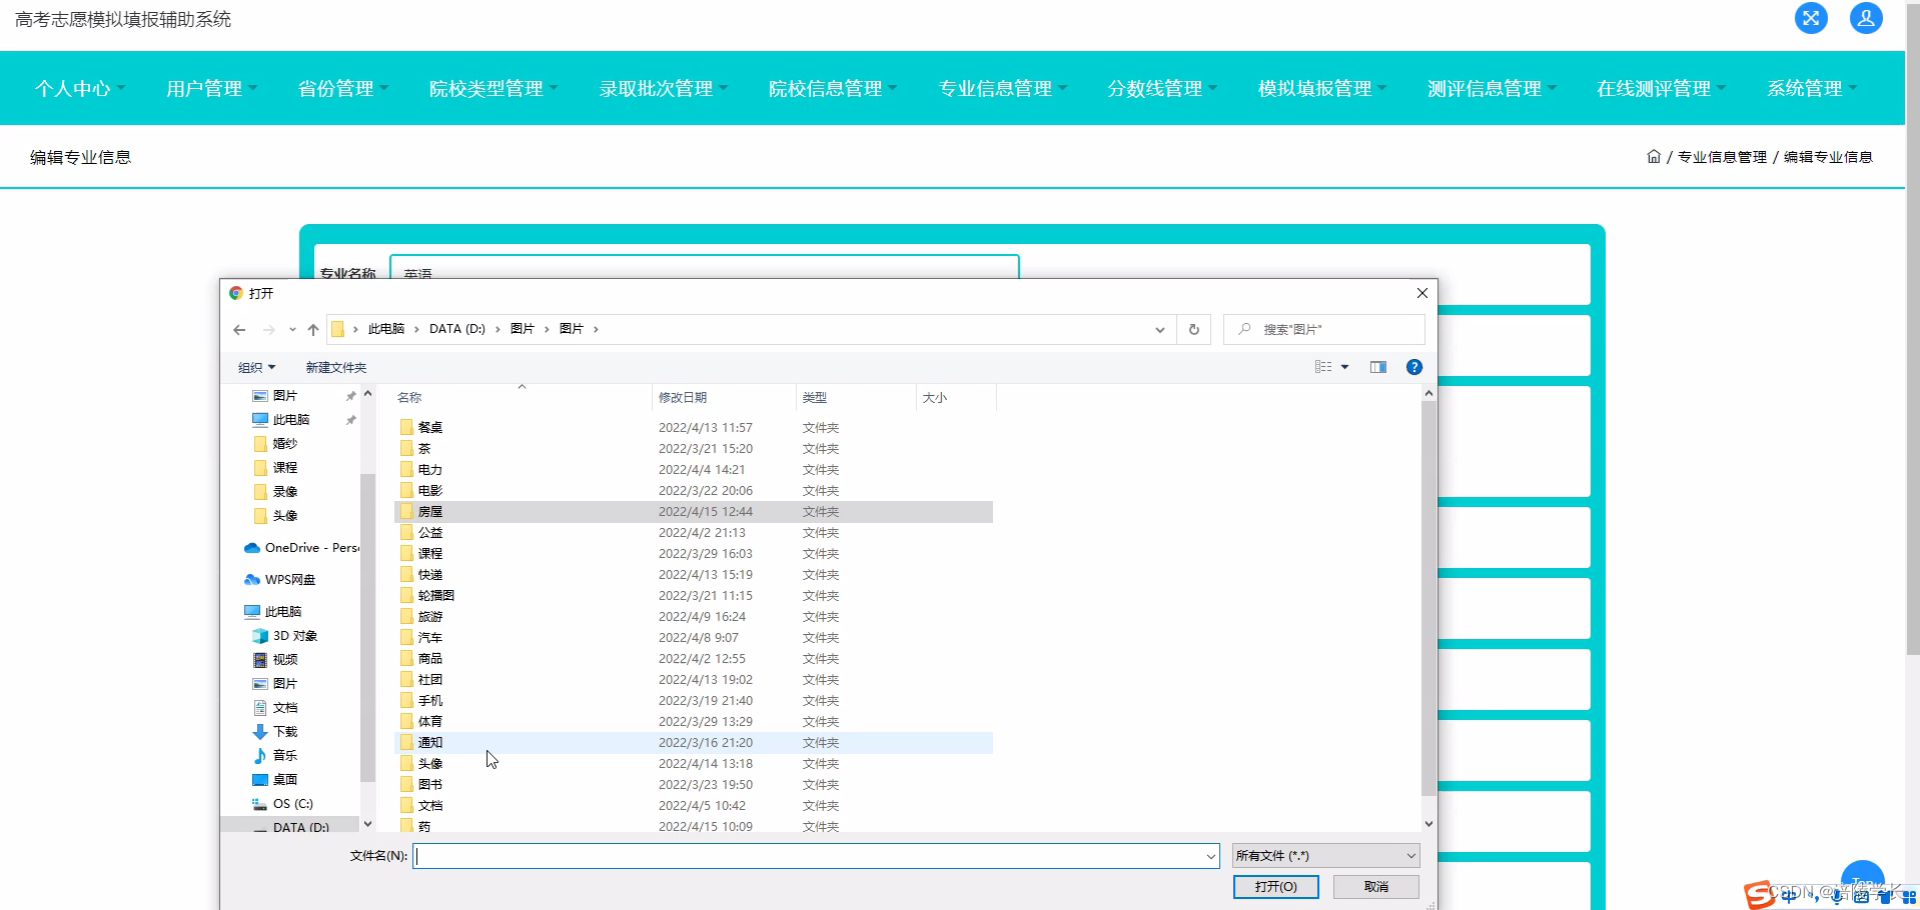Click the home icon in the breadcrumb
Viewport: 1920px width, 910px height.
pos(1654,156)
